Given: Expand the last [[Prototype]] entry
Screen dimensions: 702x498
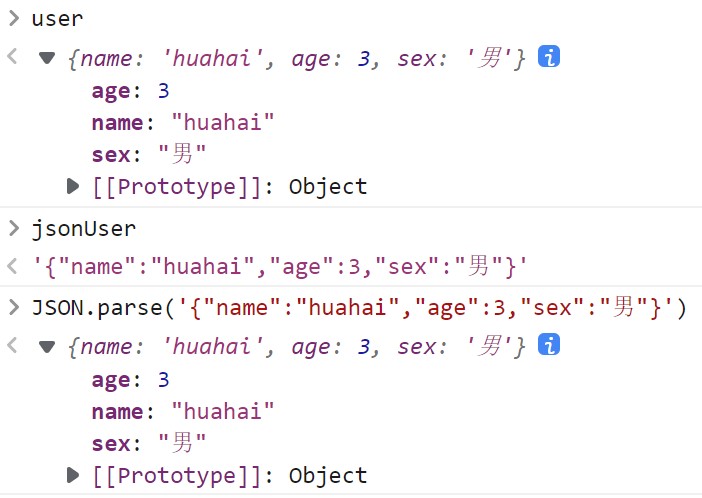Looking at the screenshot, I should click(72, 474).
